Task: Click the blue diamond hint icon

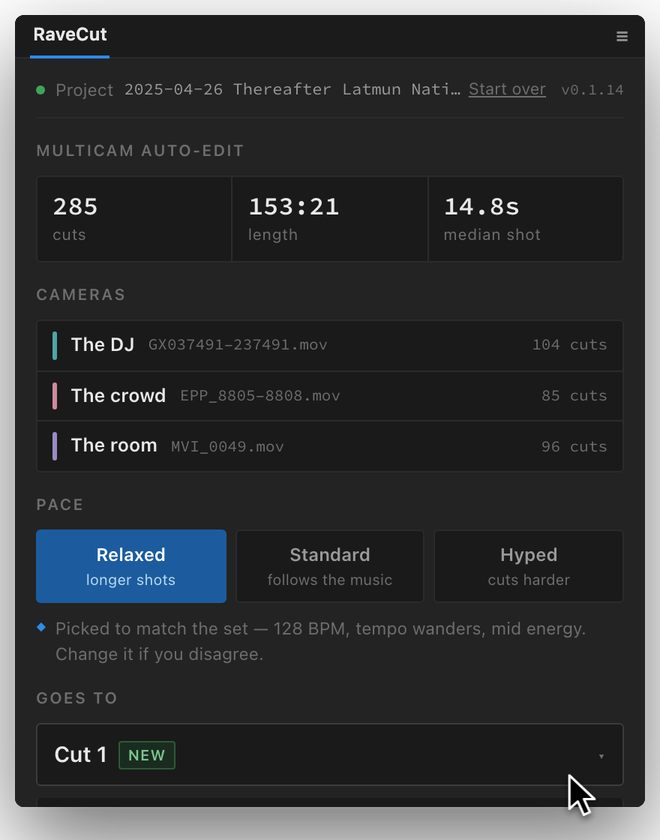Action: tap(41, 627)
